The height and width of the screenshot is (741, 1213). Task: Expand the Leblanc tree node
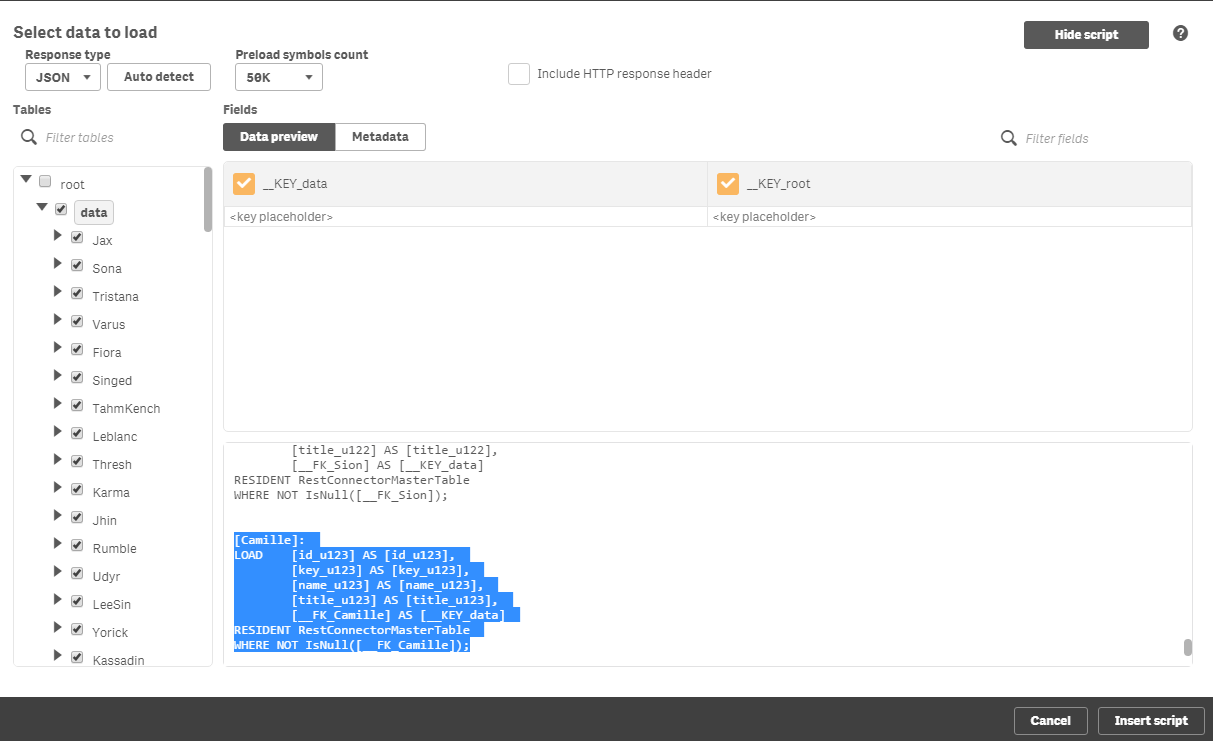coord(57,431)
